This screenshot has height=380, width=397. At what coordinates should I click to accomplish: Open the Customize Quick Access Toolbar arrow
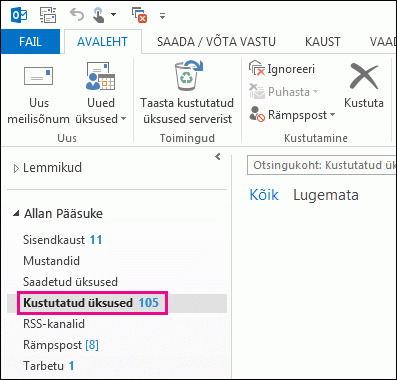pos(162,15)
